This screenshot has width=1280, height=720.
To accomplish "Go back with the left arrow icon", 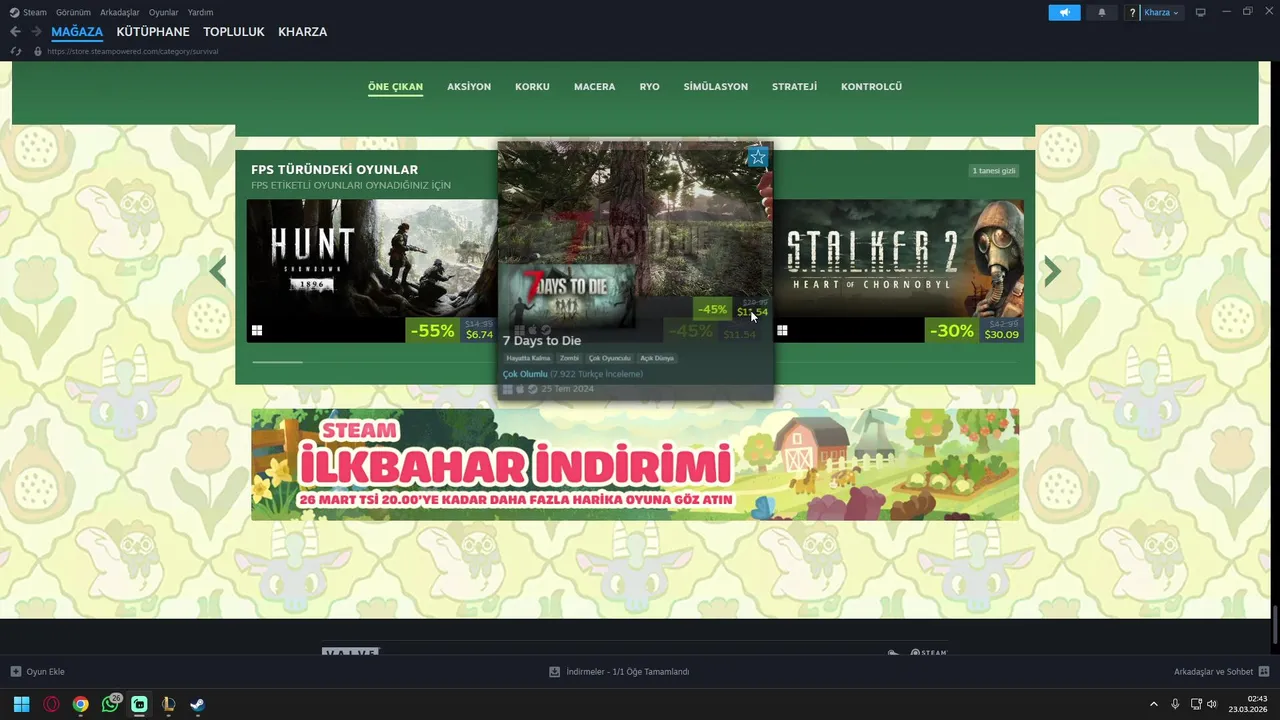I will (15, 32).
